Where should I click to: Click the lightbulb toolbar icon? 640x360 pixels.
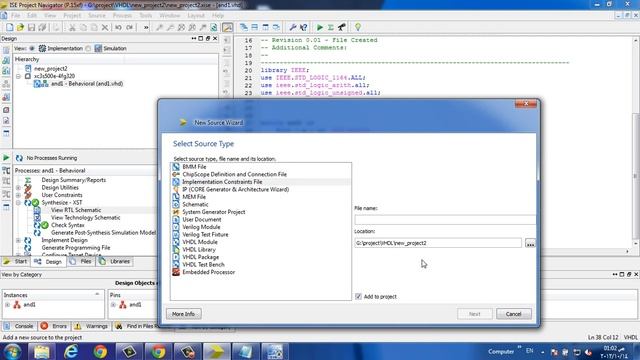click(358, 27)
